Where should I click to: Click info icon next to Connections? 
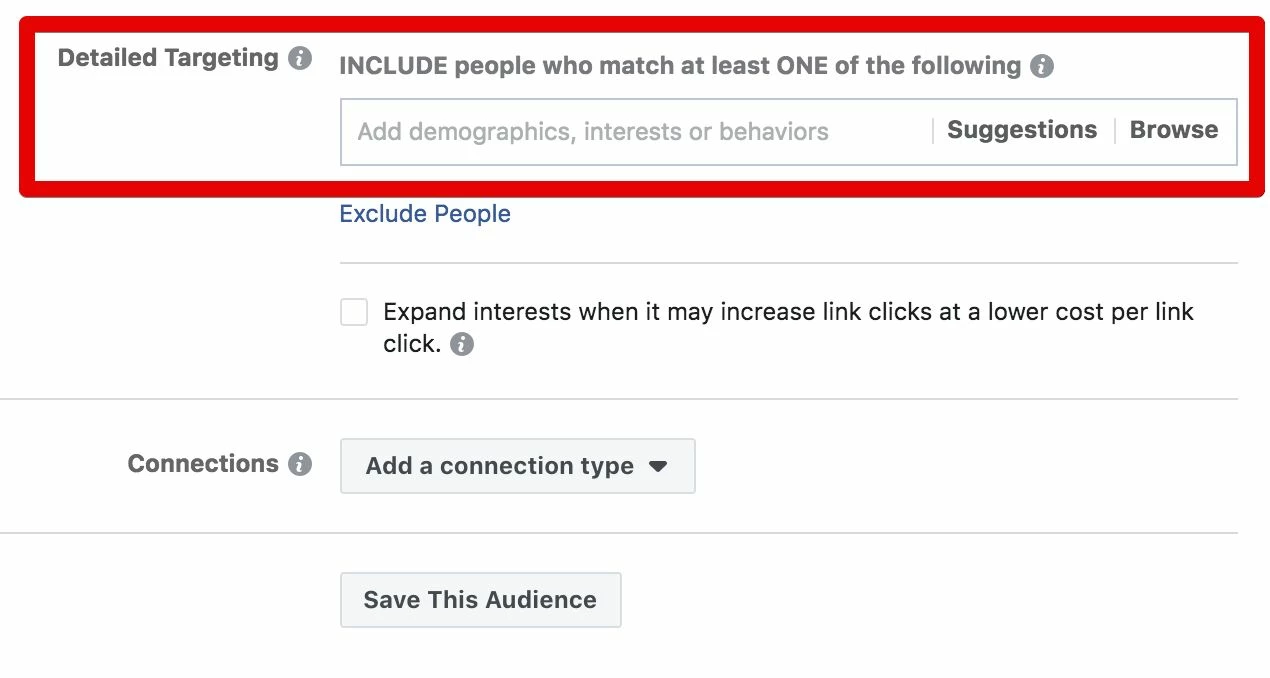pos(300,464)
